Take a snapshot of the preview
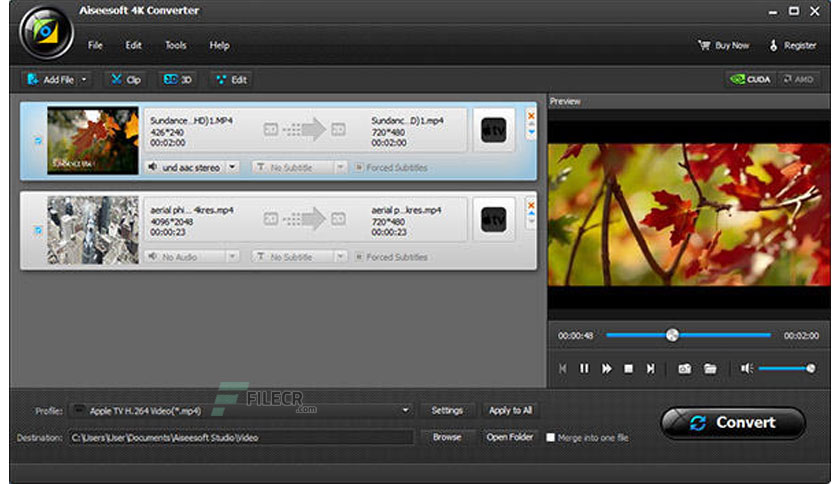836x484 pixels. 685,368
